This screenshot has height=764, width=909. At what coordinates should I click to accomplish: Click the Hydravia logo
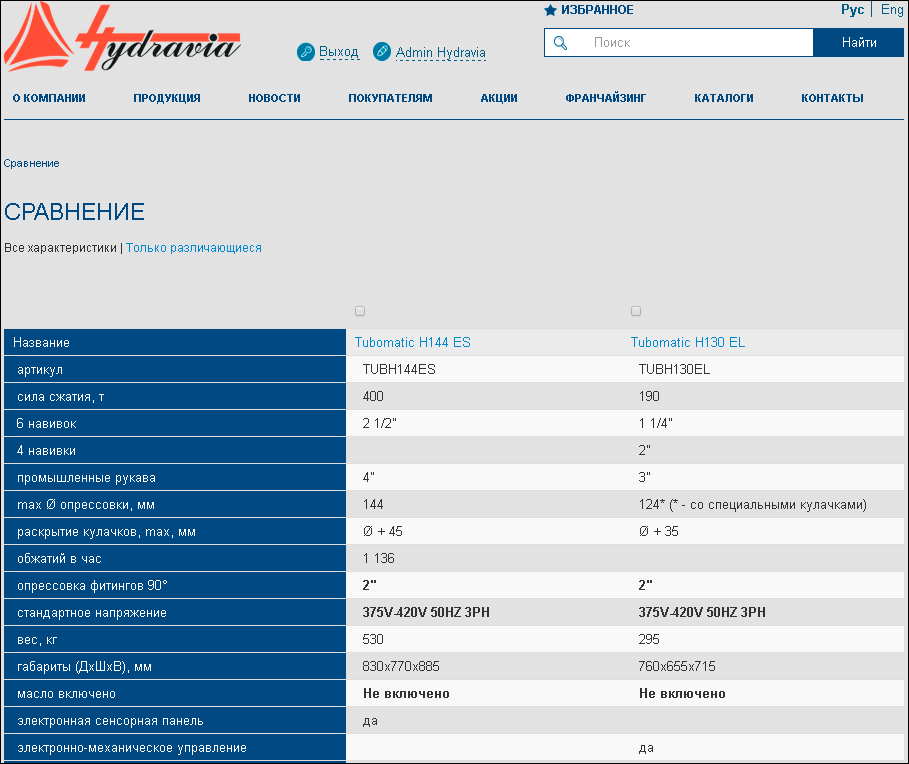coord(122,38)
